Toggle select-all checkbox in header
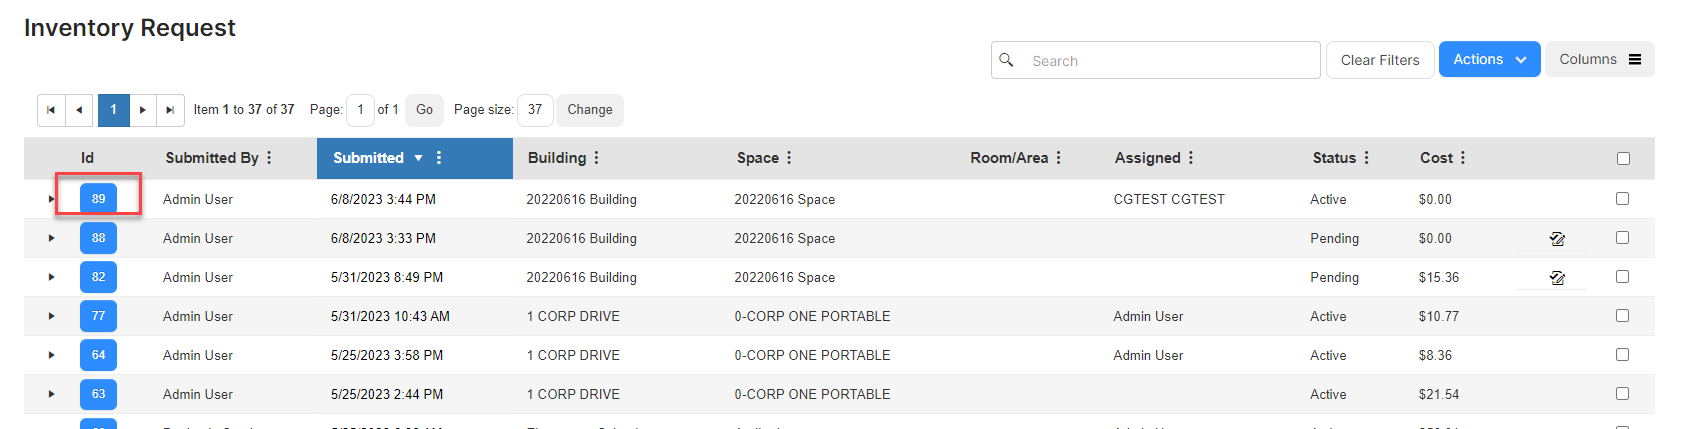Screen dimensions: 1685x429 tap(1623, 158)
